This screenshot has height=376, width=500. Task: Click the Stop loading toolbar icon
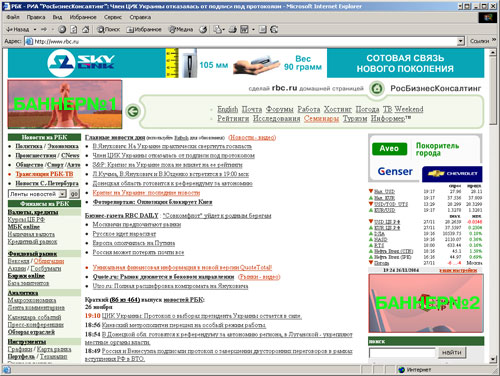tap(62, 30)
